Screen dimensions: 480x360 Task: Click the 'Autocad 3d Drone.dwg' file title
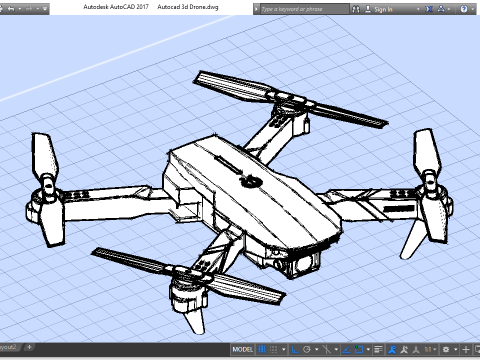click(x=188, y=7)
